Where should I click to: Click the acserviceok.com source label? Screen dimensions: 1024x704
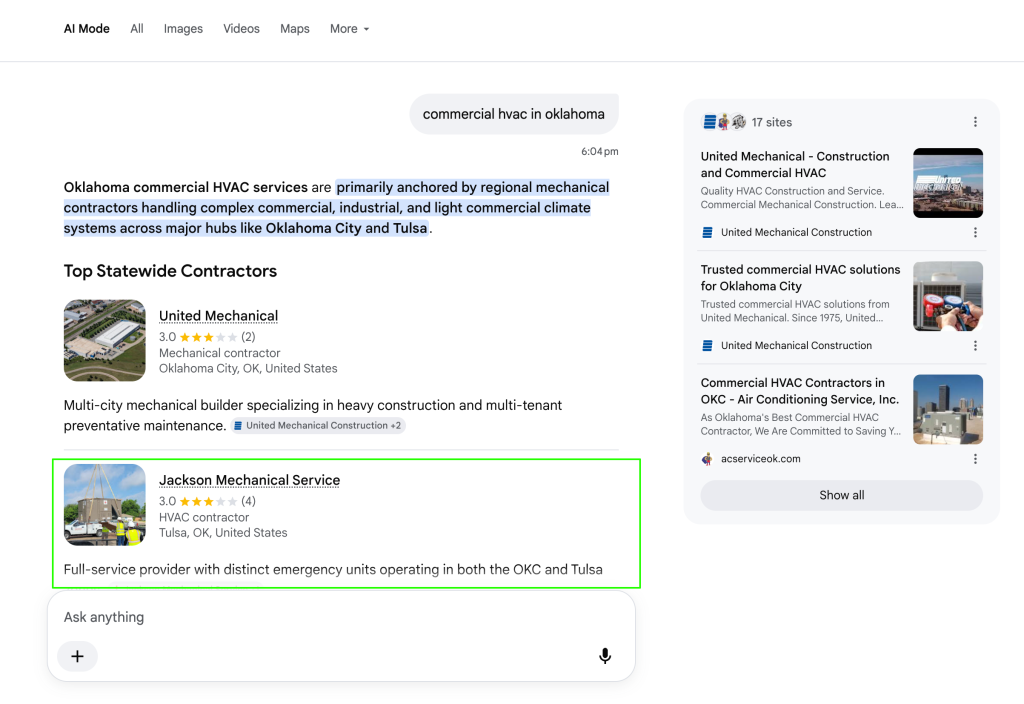(x=760, y=459)
